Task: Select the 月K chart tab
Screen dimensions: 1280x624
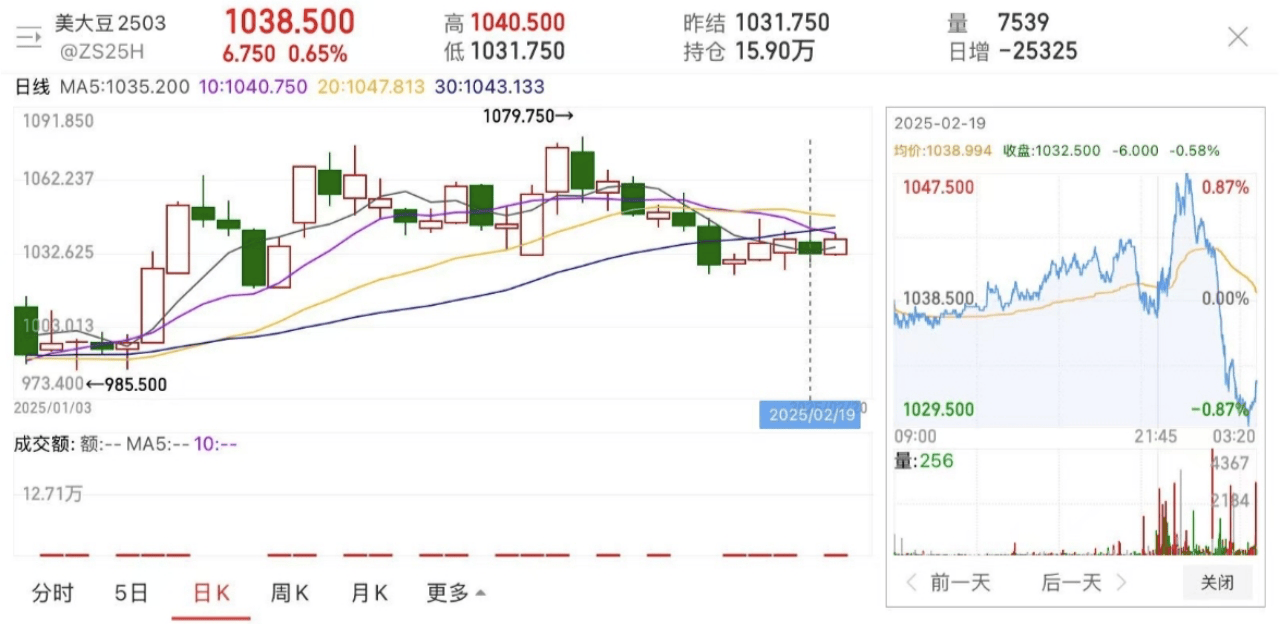Action: coord(369,593)
